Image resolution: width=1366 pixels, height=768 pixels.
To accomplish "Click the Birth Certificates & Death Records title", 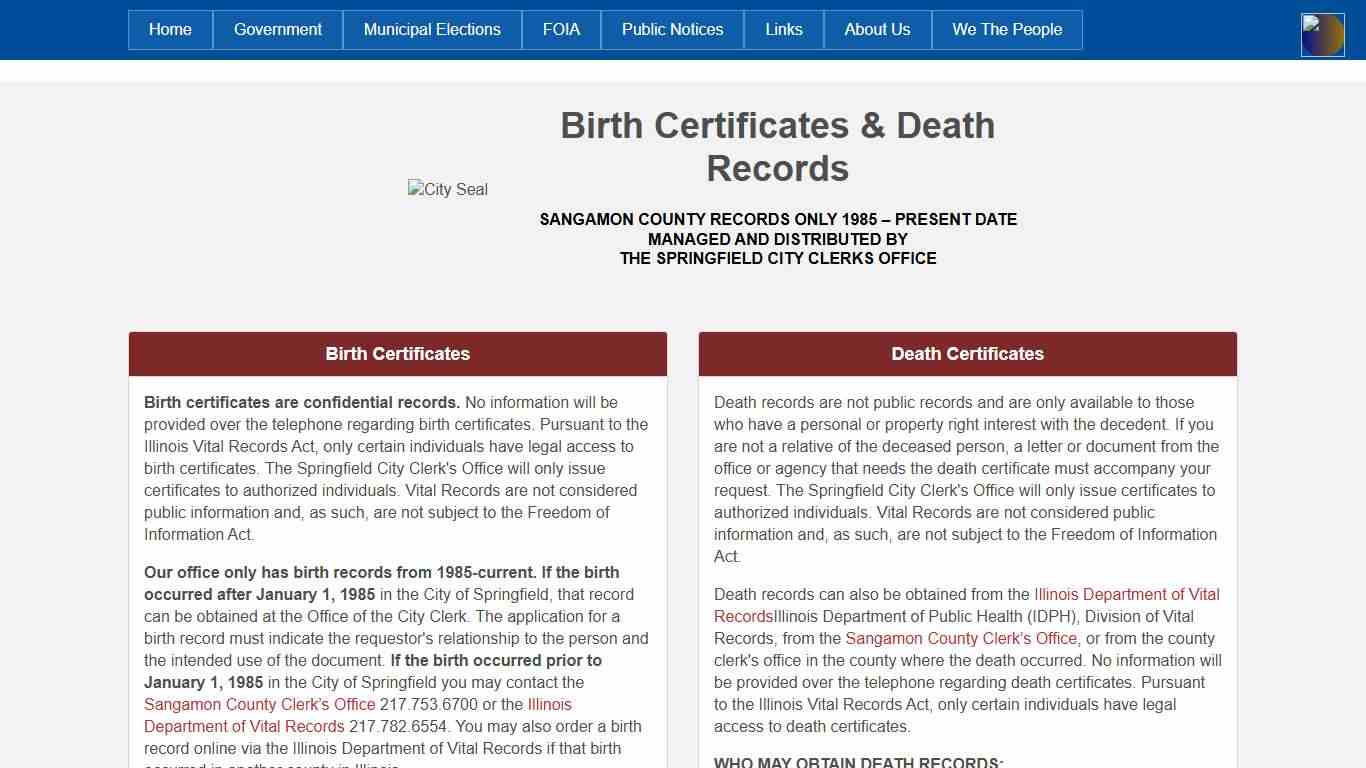I will (777, 147).
